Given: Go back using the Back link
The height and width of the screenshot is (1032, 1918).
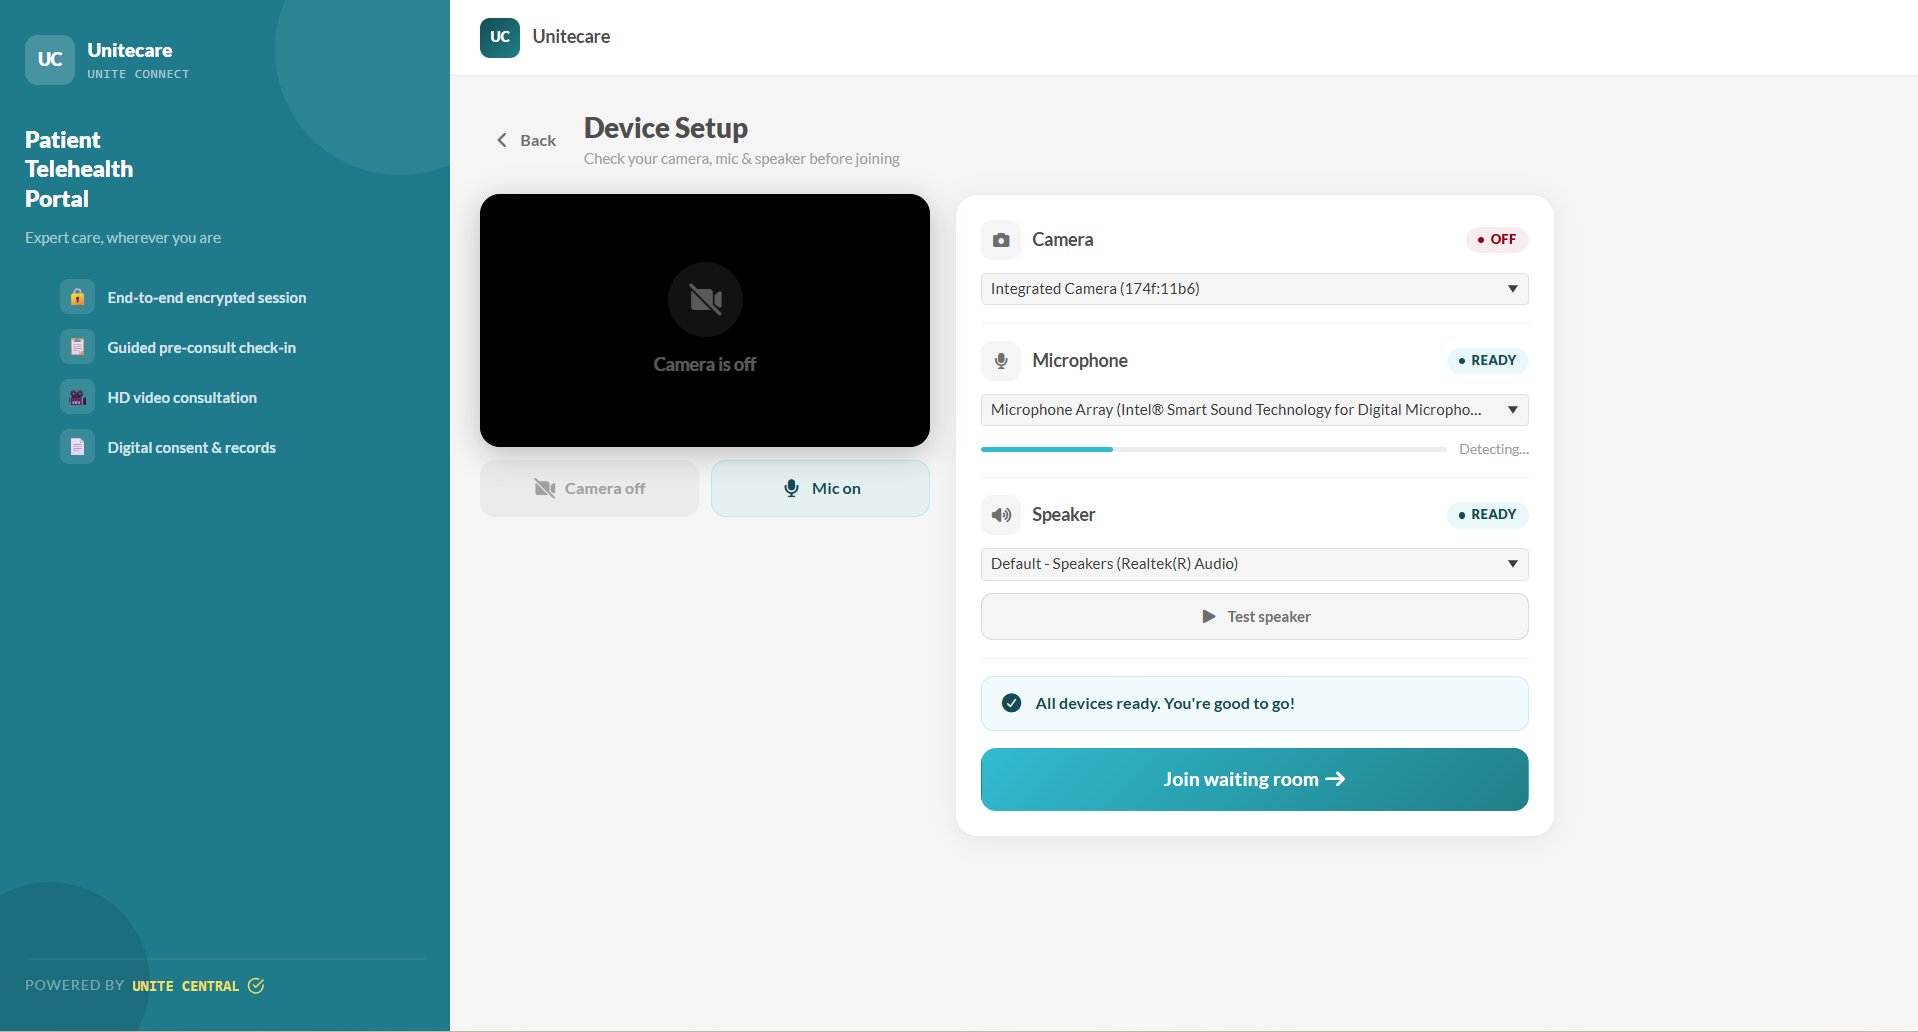Looking at the screenshot, I should point(527,140).
